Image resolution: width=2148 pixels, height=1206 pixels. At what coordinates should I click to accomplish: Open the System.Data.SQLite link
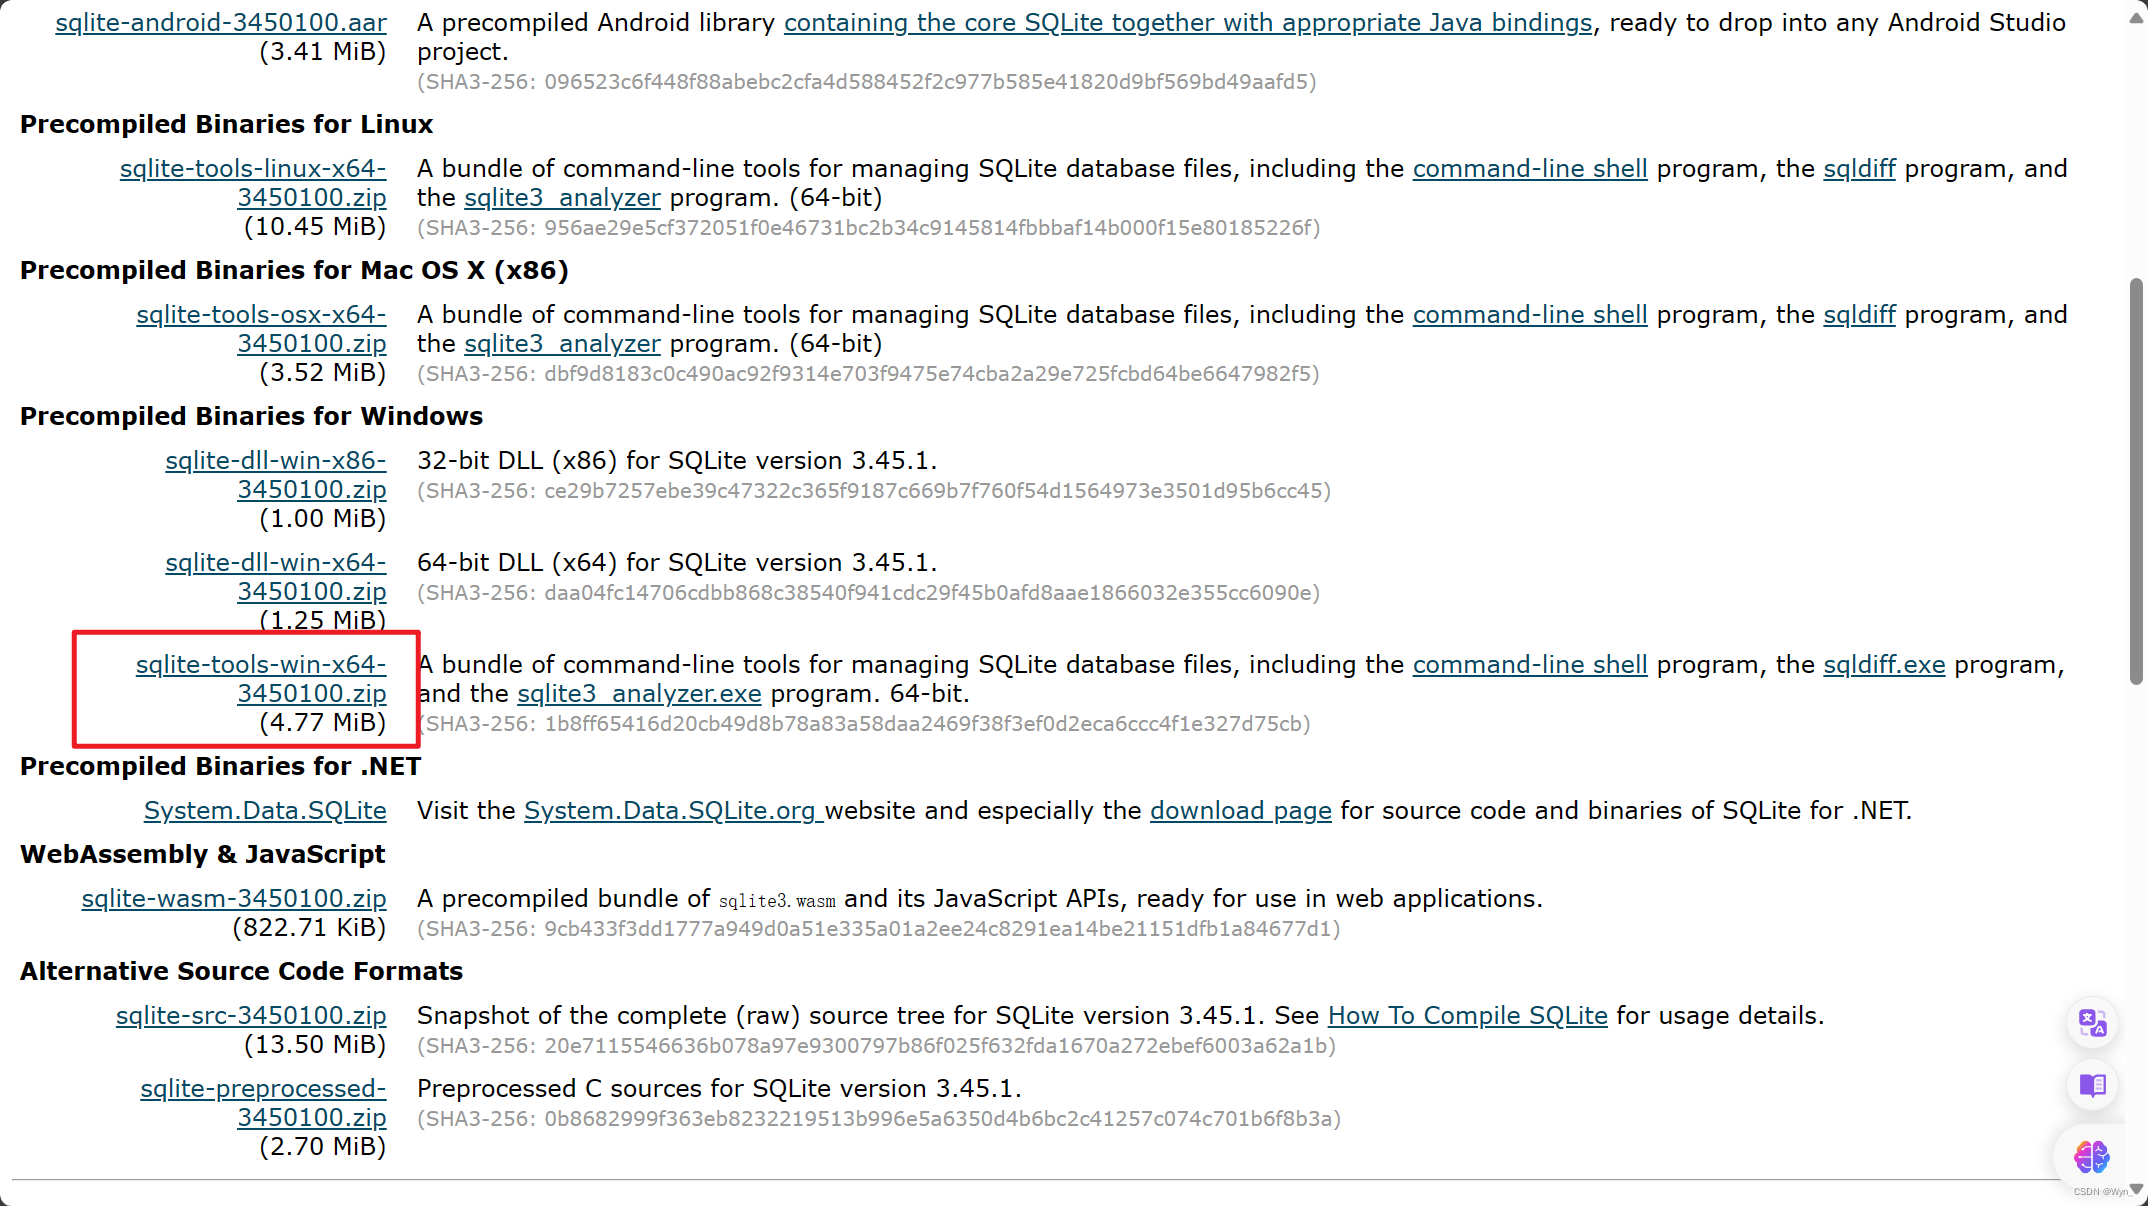click(x=264, y=811)
